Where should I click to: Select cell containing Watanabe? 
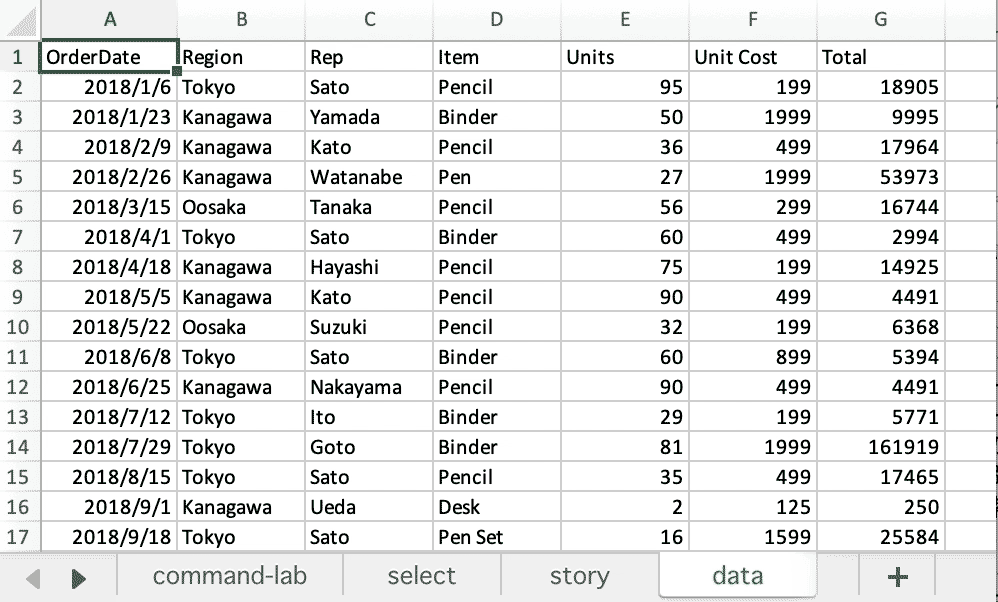pyautogui.click(x=369, y=177)
